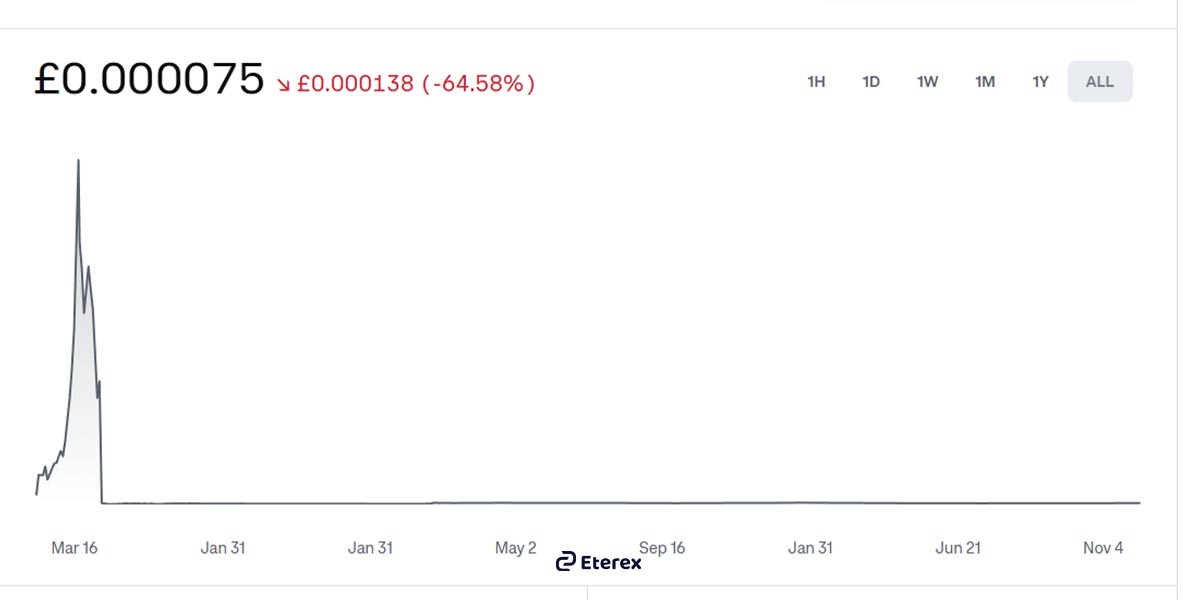Show the 1M price history
The image size is (1200, 600).
tap(985, 82)
